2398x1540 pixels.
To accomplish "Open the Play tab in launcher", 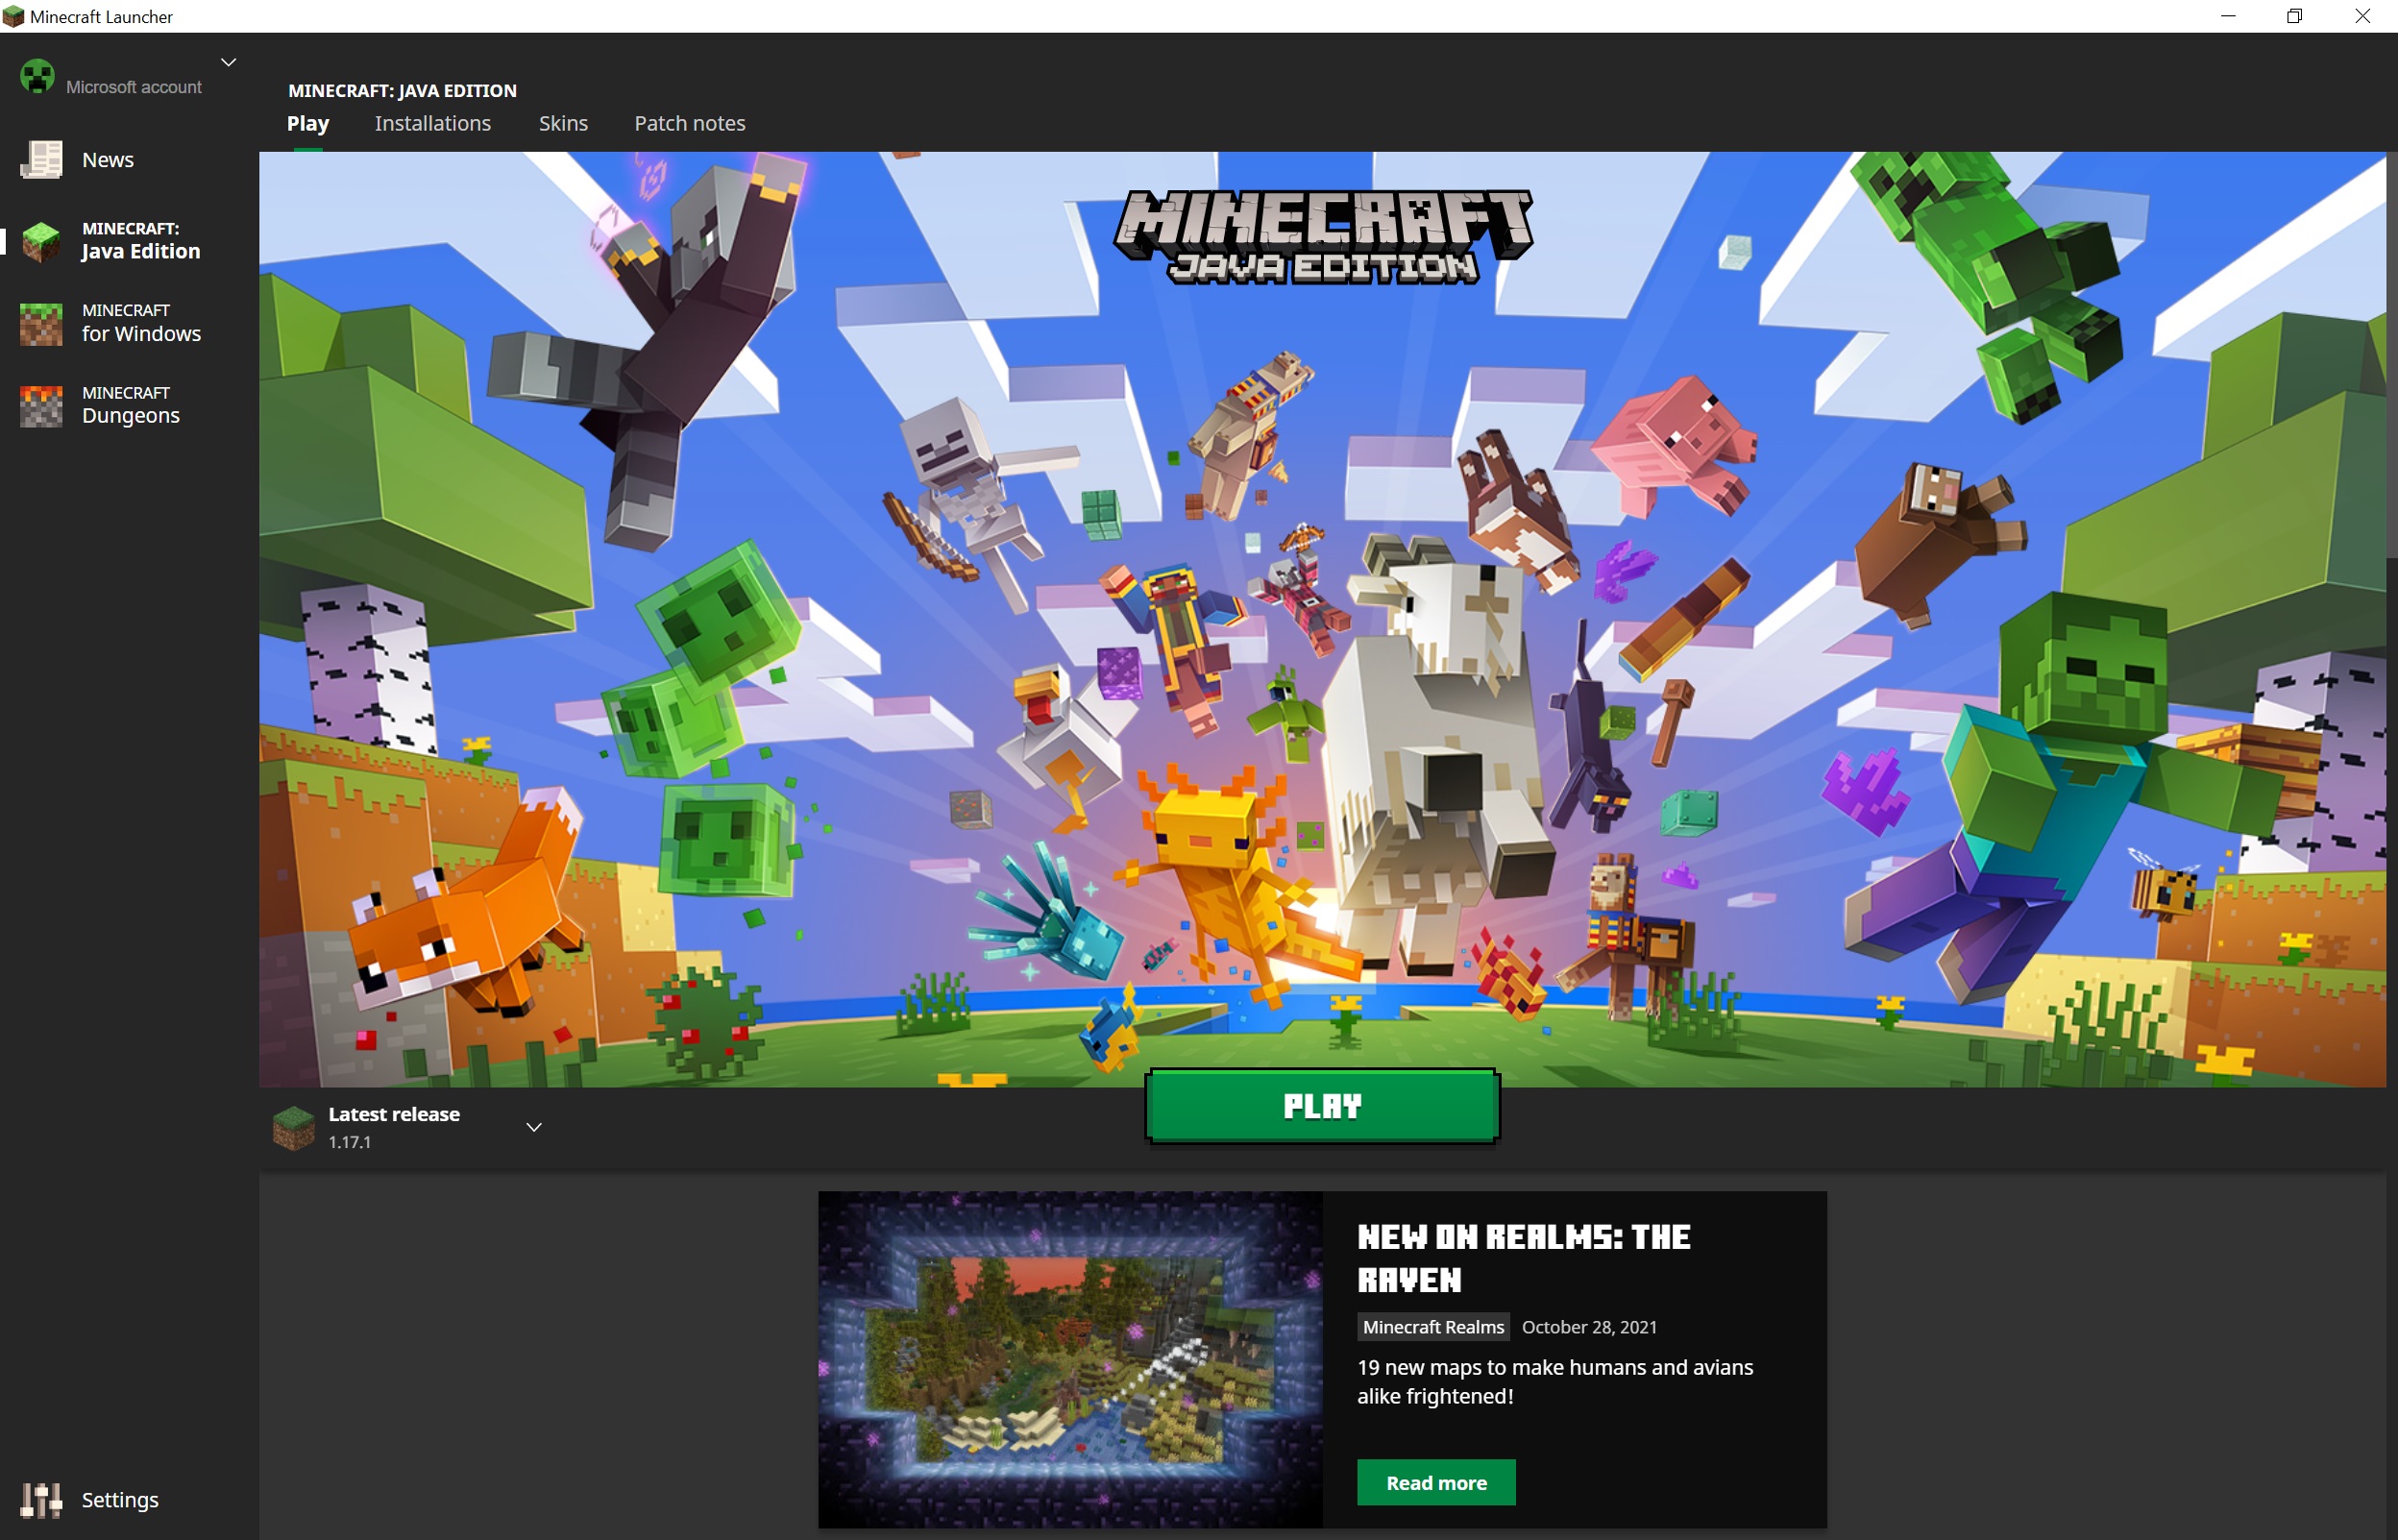I will [307, 122].
